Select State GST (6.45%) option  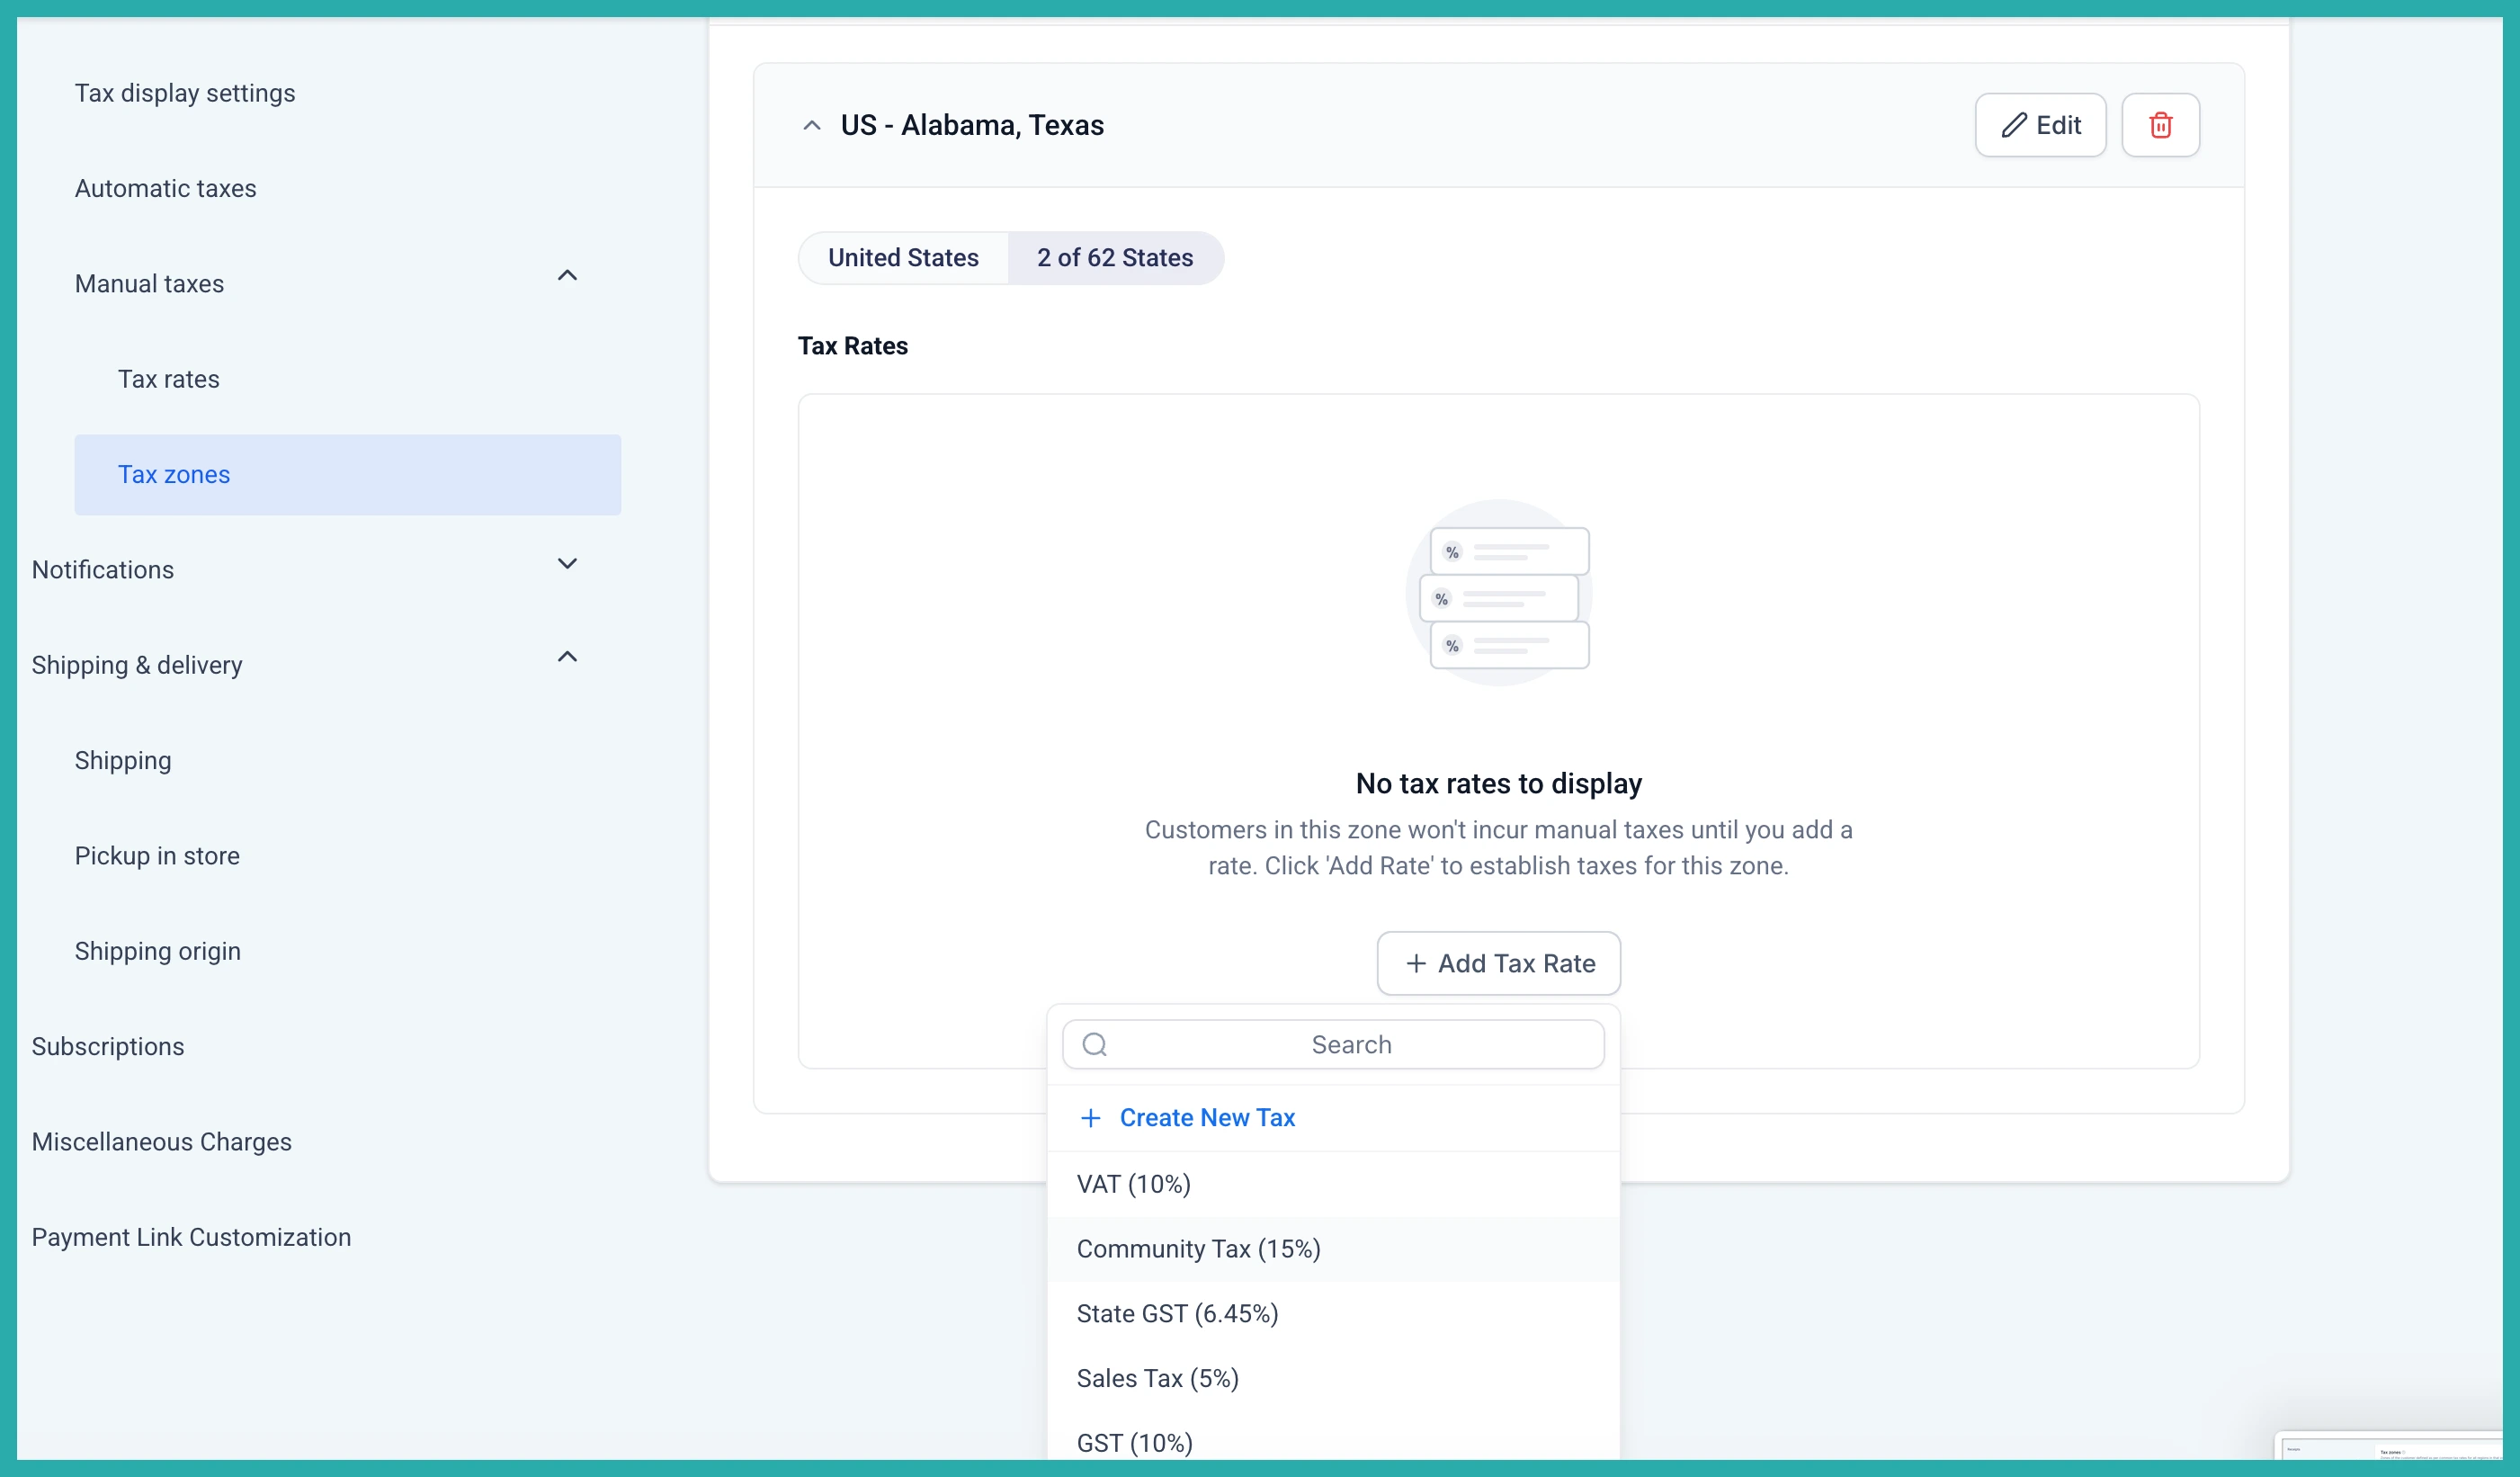tap(1333, 1314)
